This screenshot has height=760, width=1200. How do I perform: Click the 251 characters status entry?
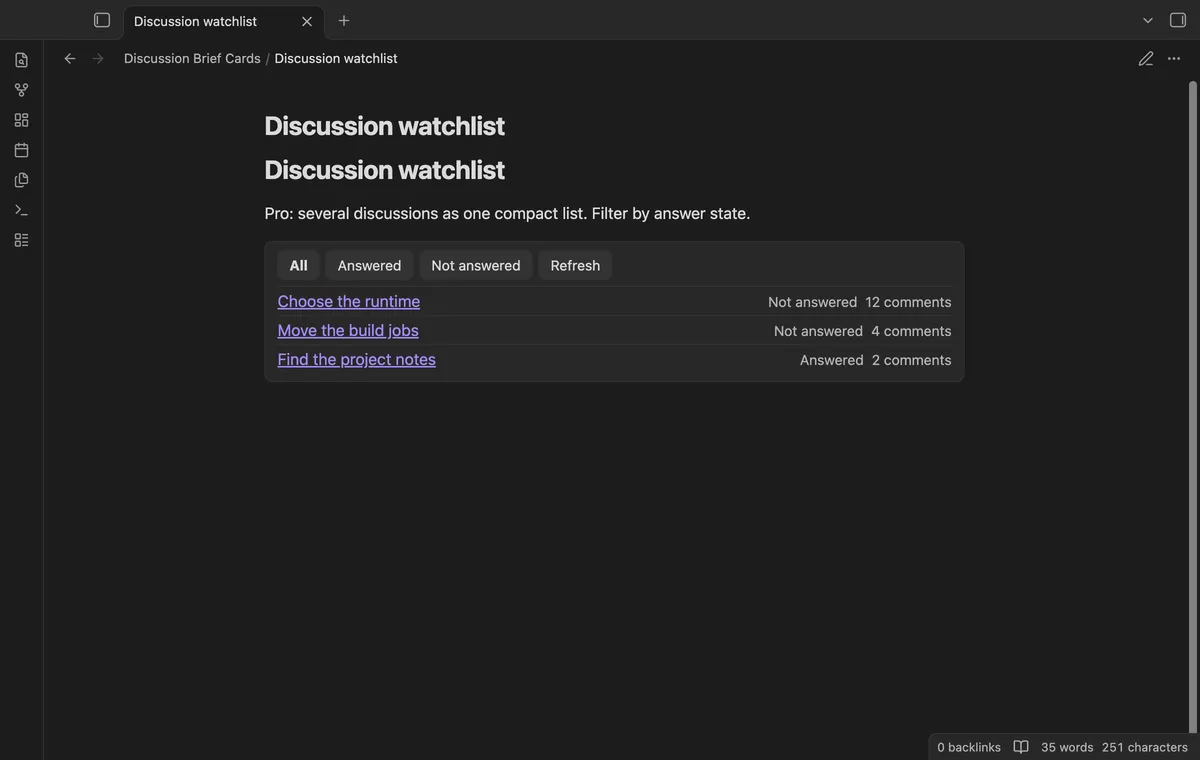click(1145, 747)
